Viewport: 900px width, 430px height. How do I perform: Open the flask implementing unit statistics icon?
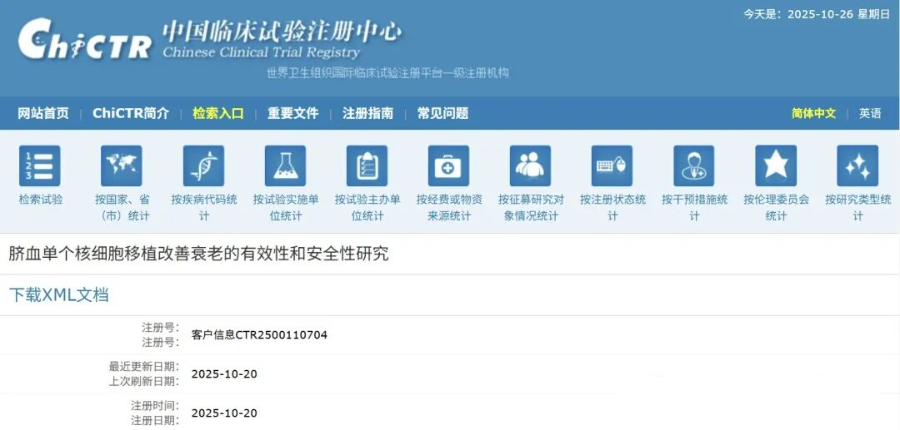(x=285, y=166)
